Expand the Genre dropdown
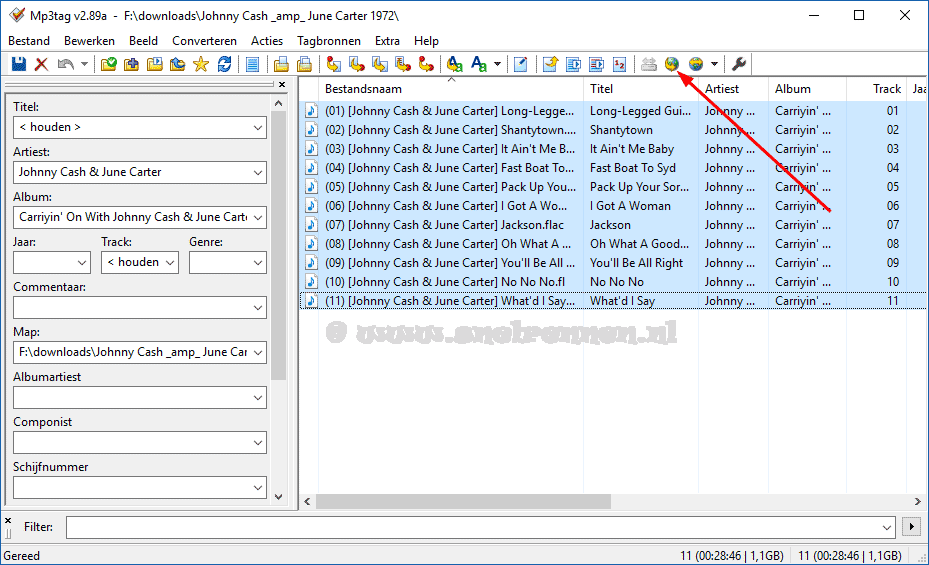This screenshot has height=565, width=929. [258, 262]
